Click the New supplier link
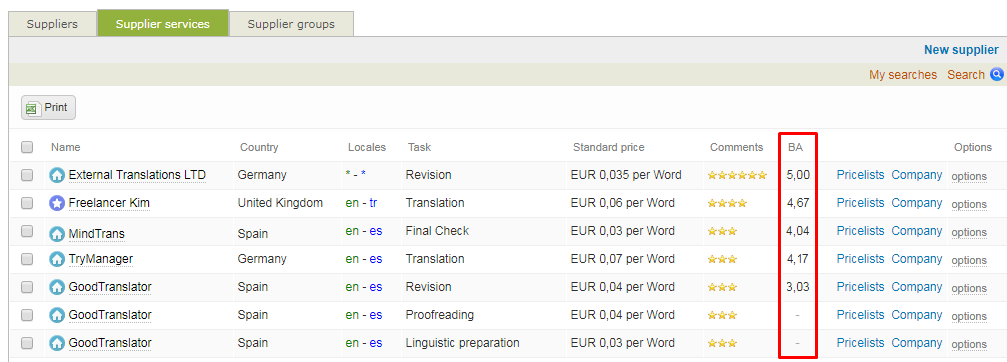This screenshot has width=1007, height=362. (x=961, y=49)
